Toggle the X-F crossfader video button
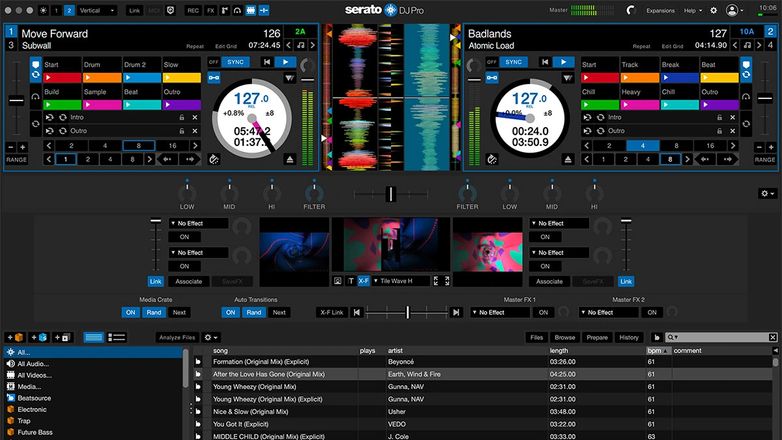This screenshot has width=782, height=440. 364,281
